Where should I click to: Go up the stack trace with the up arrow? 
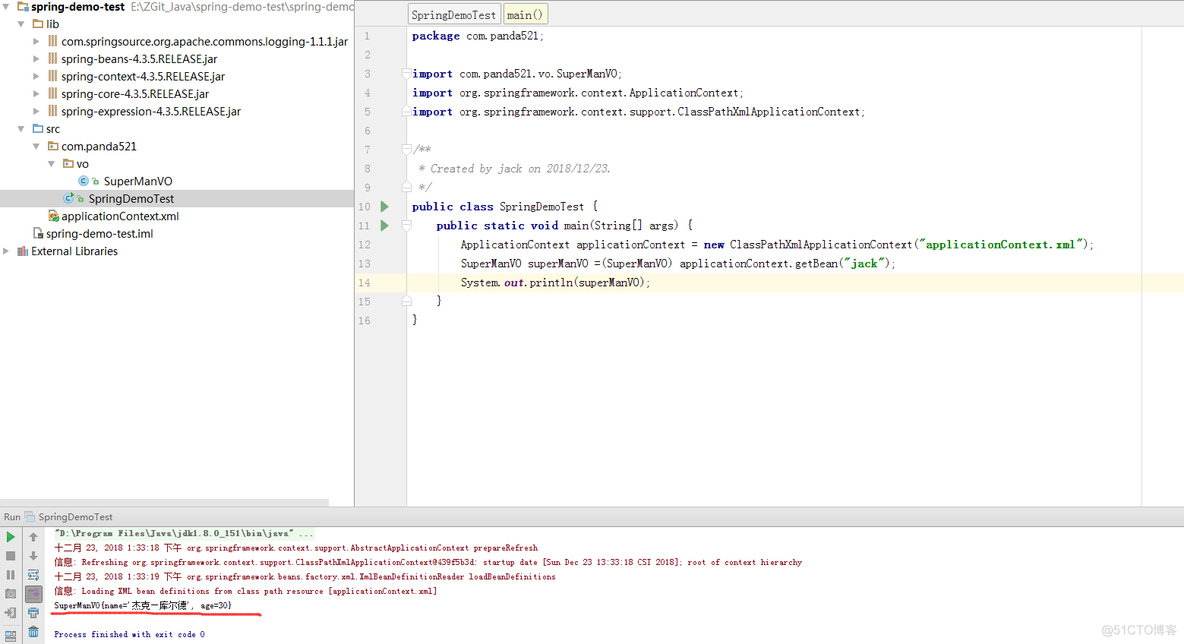pyautogui.click(x=33, y=537)
